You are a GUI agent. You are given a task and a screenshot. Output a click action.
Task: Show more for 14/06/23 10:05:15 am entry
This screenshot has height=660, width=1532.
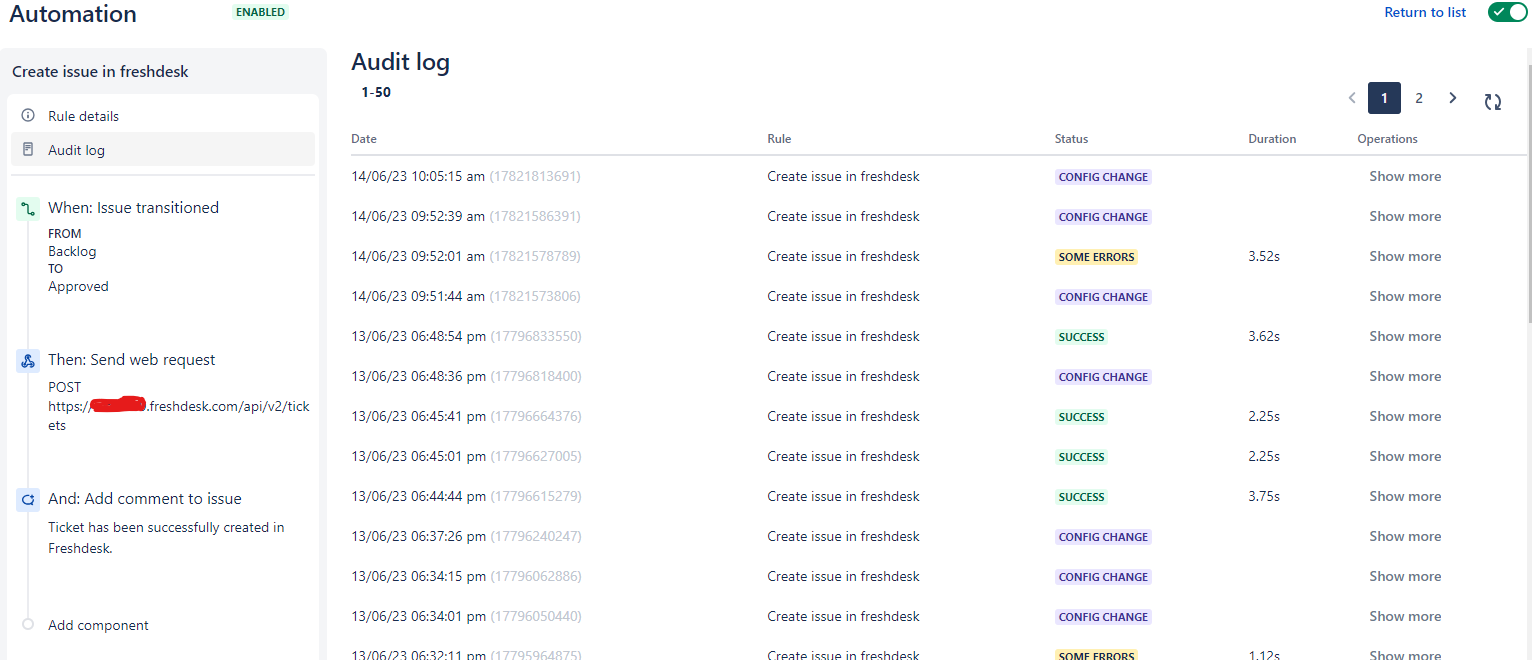click(1405, 176)
